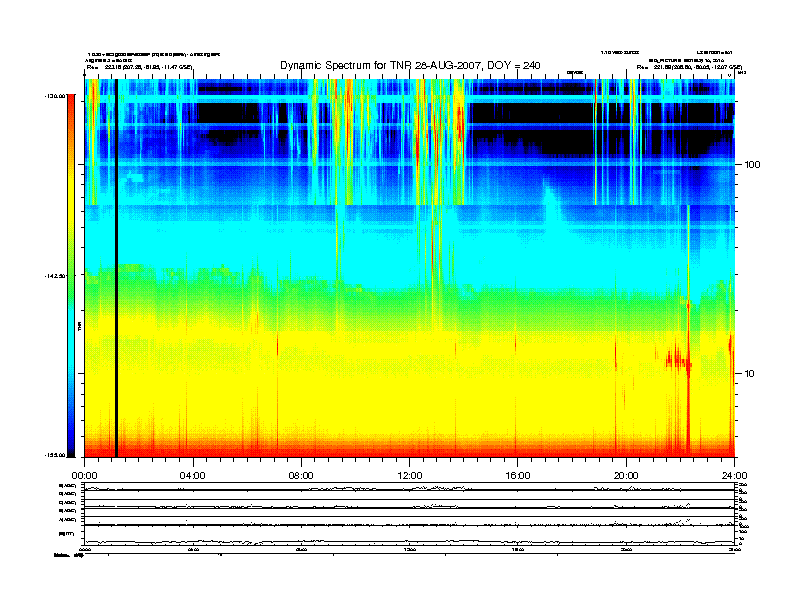Click the '20:00' time axis label

626,476
